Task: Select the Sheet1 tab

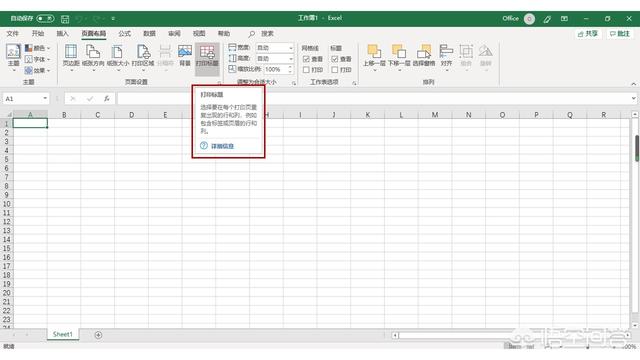Action: (62, 334)
